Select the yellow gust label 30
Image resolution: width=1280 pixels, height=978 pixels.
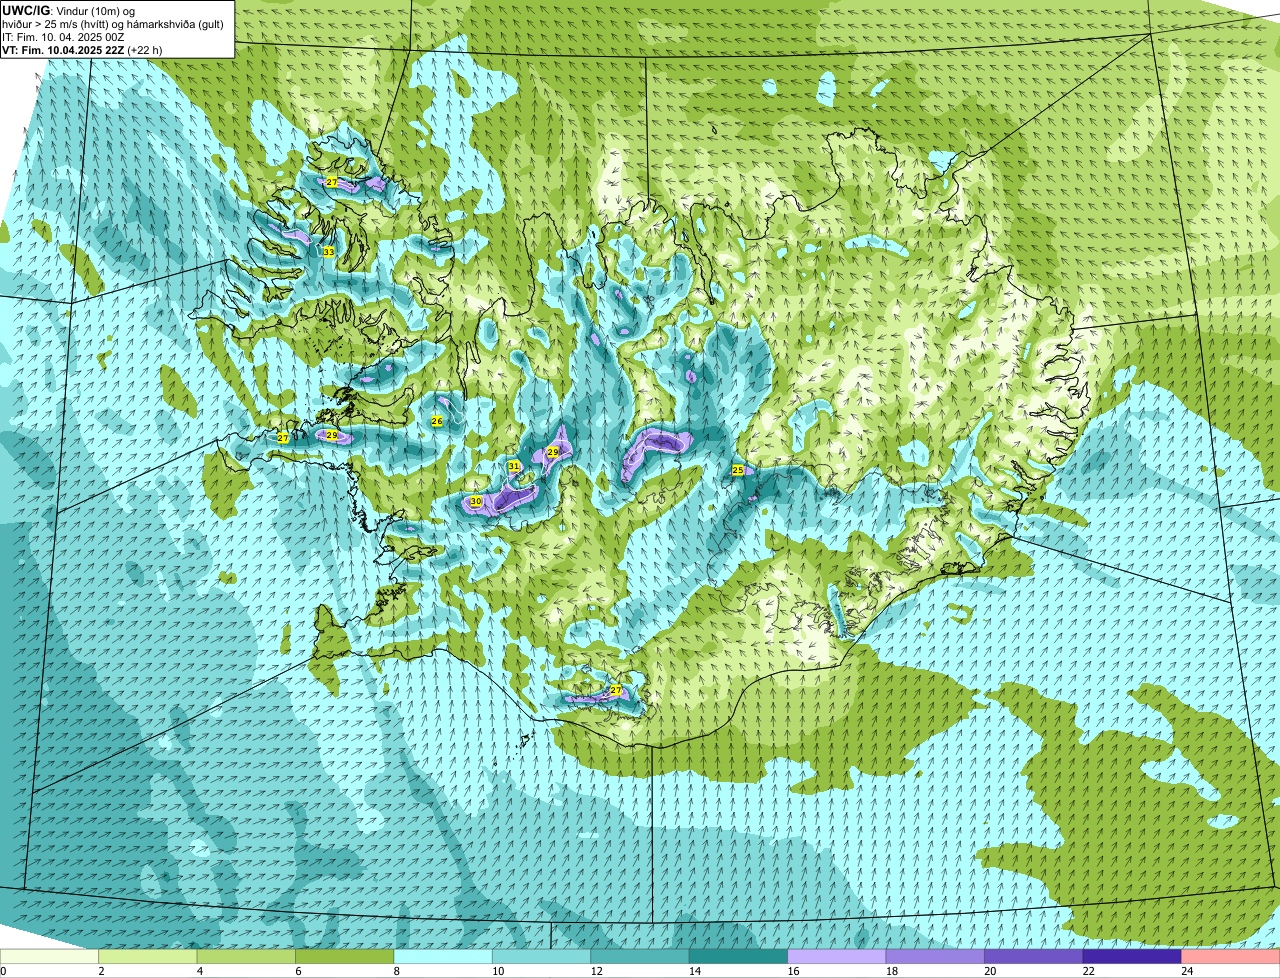click(476, 501)
